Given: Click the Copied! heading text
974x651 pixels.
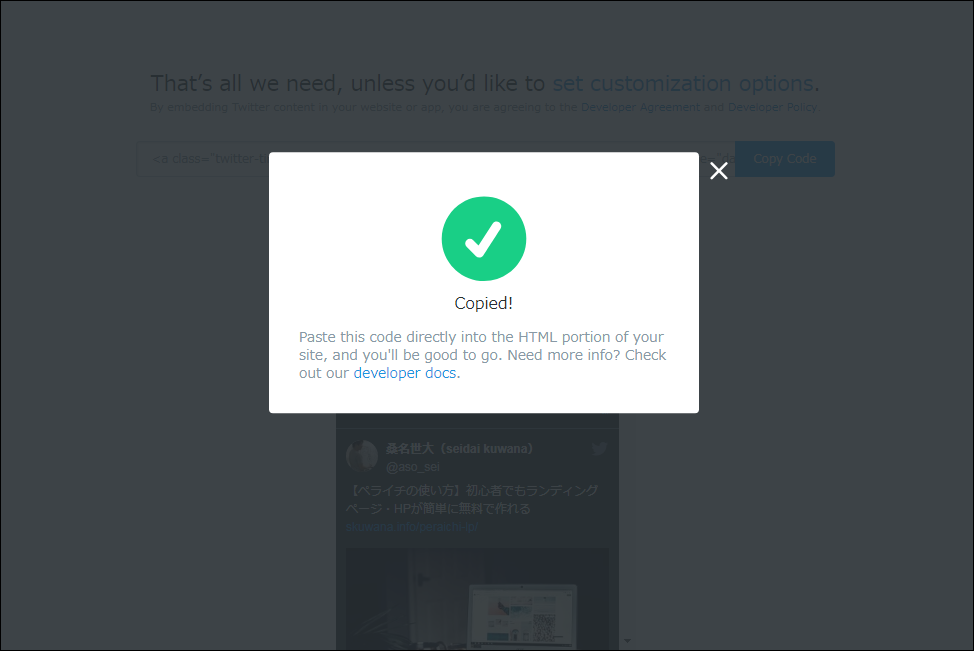Looking at the screenshot, I should (483, 303).
